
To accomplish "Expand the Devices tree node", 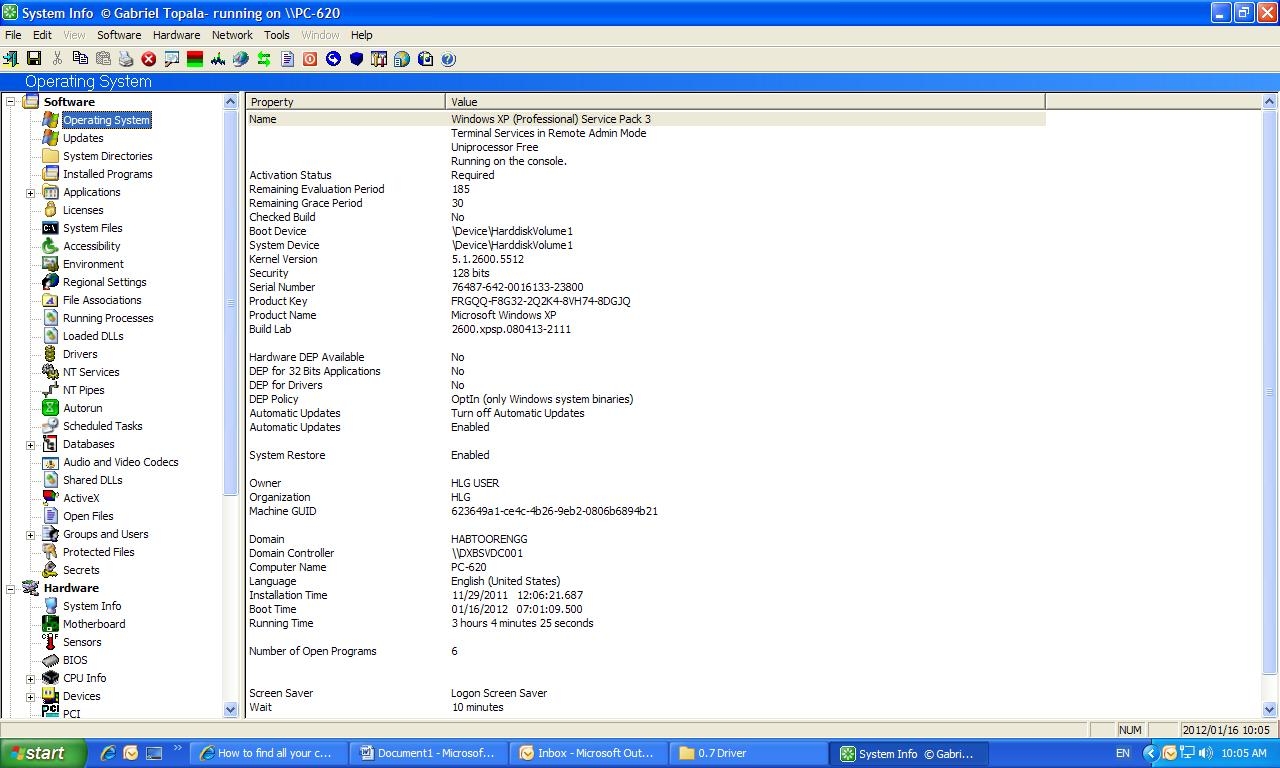I will point(30,697).
